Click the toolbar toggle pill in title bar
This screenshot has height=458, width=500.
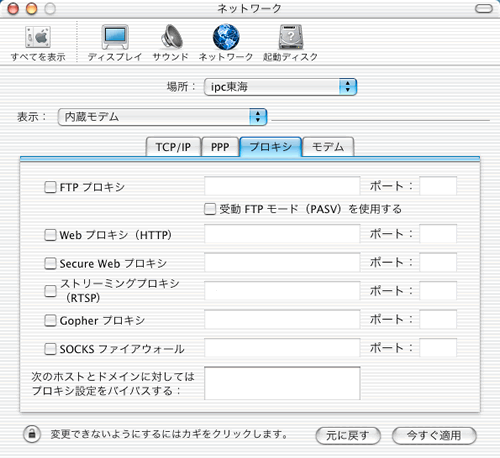tap(483, 9)
